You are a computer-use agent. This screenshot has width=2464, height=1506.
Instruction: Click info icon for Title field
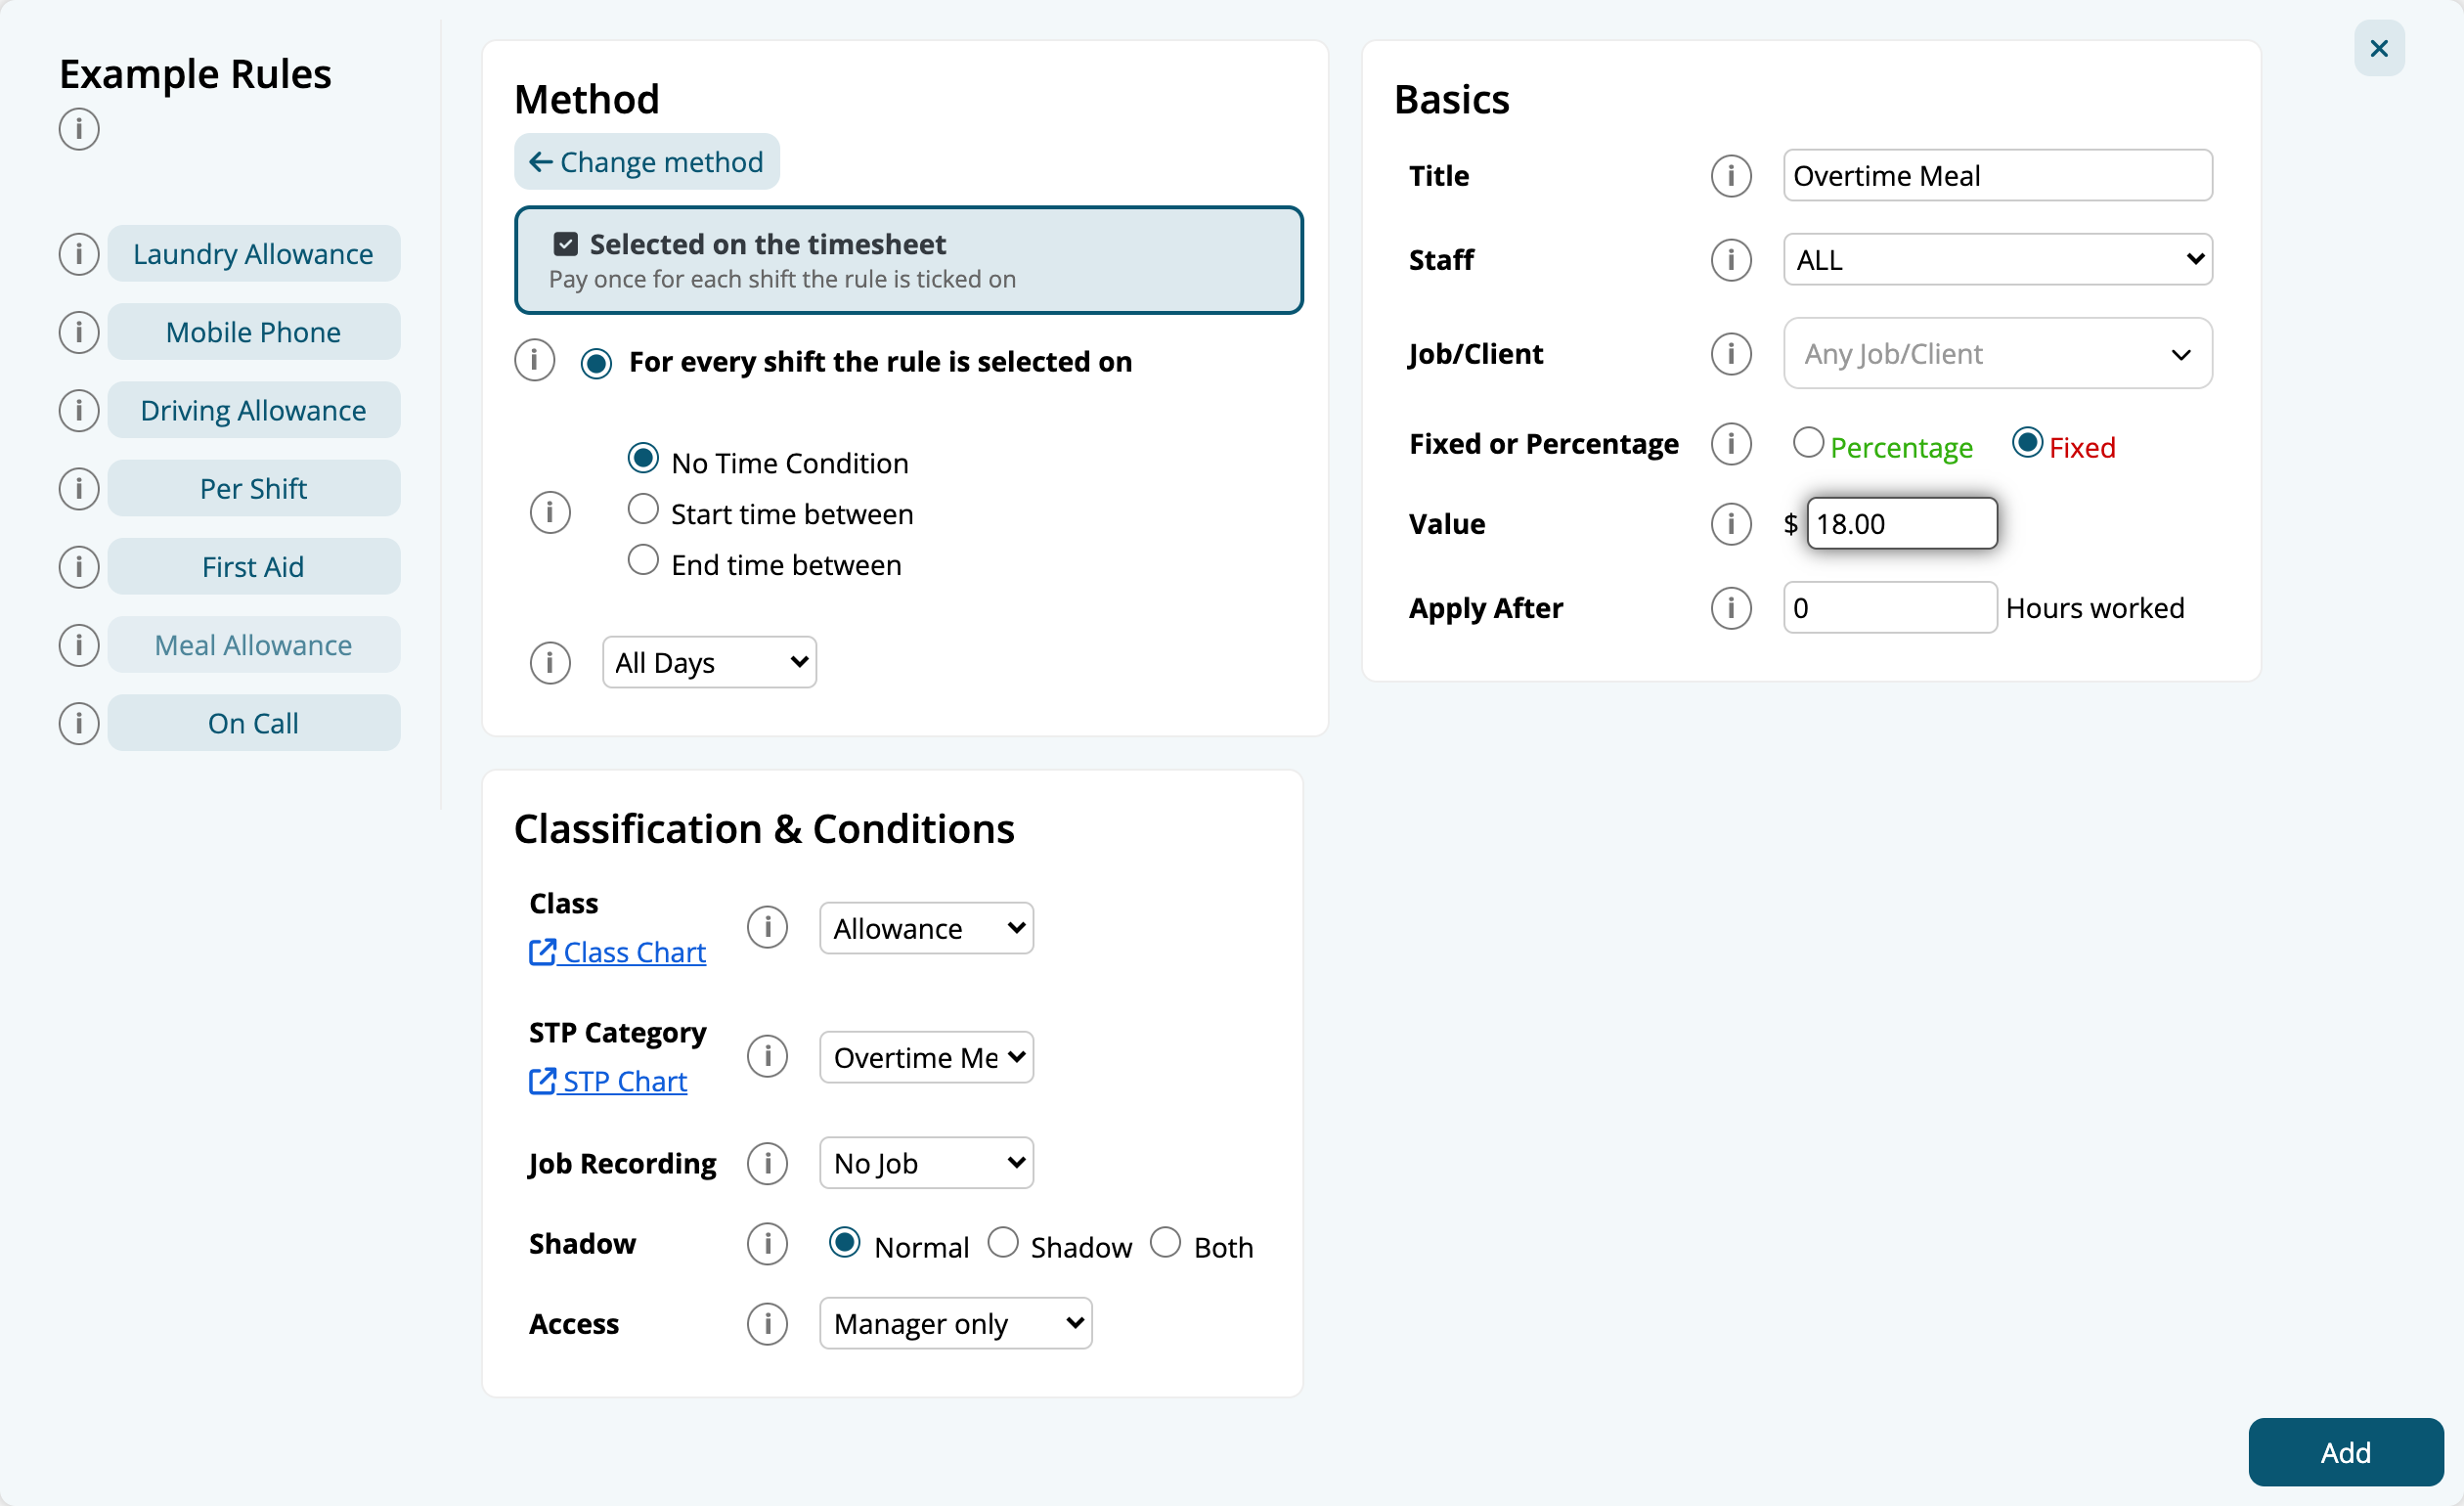1731,176
